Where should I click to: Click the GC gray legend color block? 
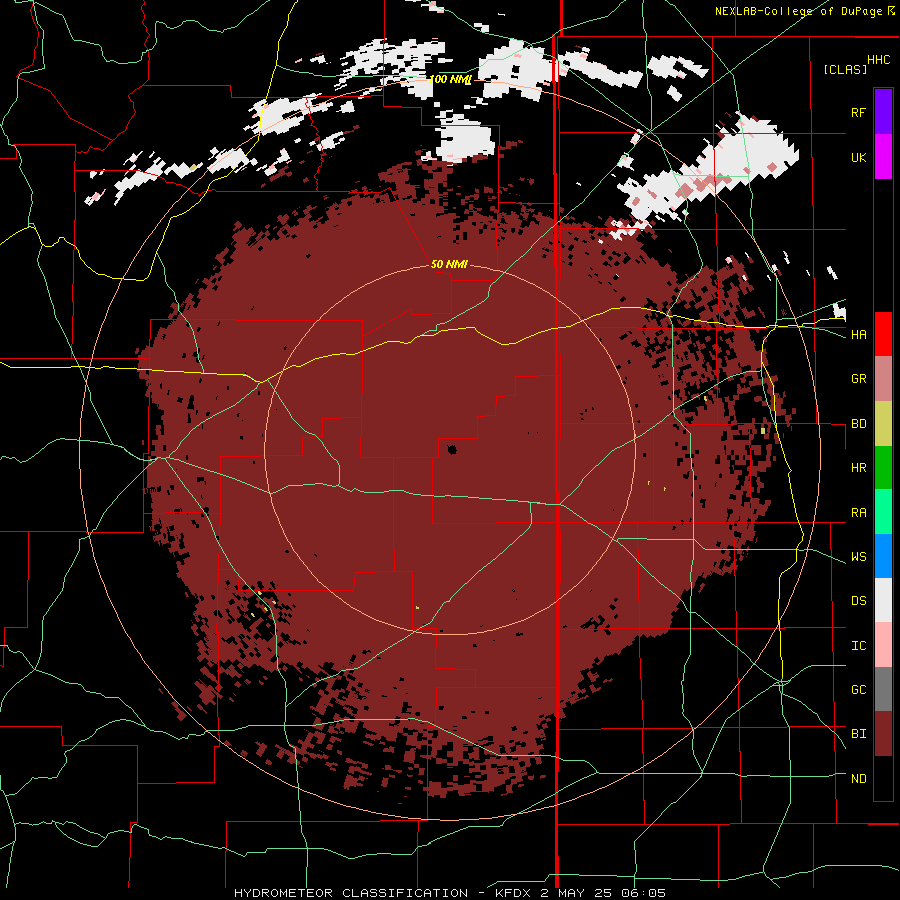(x=883, y=689)
